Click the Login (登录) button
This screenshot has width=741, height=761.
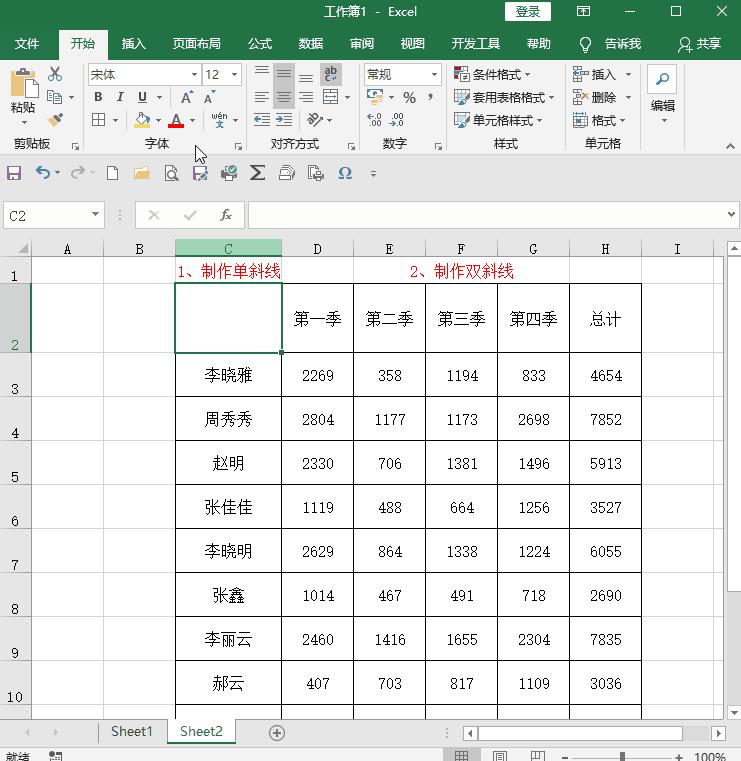[x=527, y=11]
